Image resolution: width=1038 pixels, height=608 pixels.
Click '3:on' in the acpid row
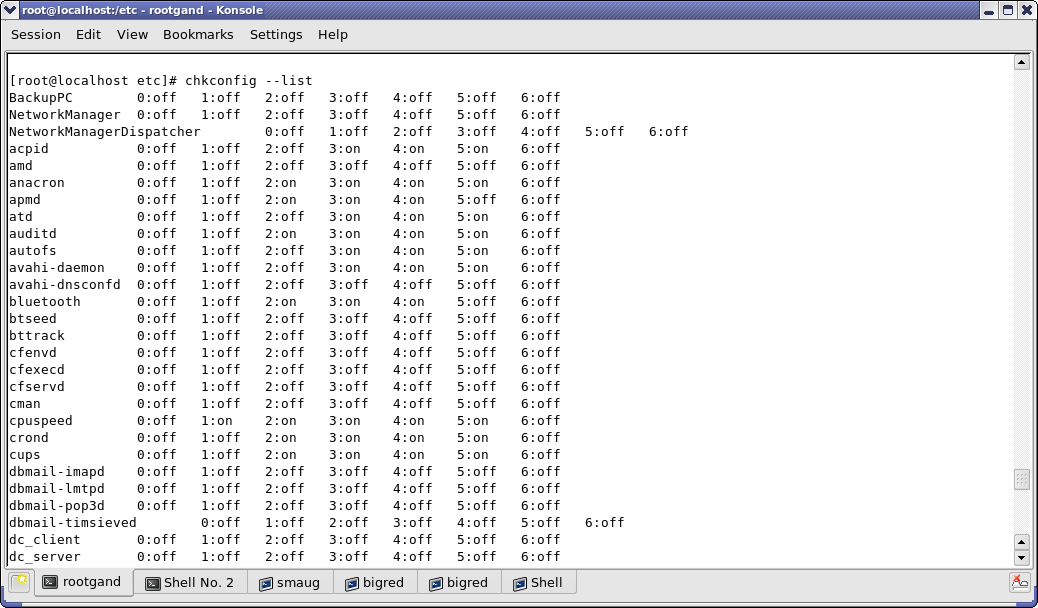point(344,149)
